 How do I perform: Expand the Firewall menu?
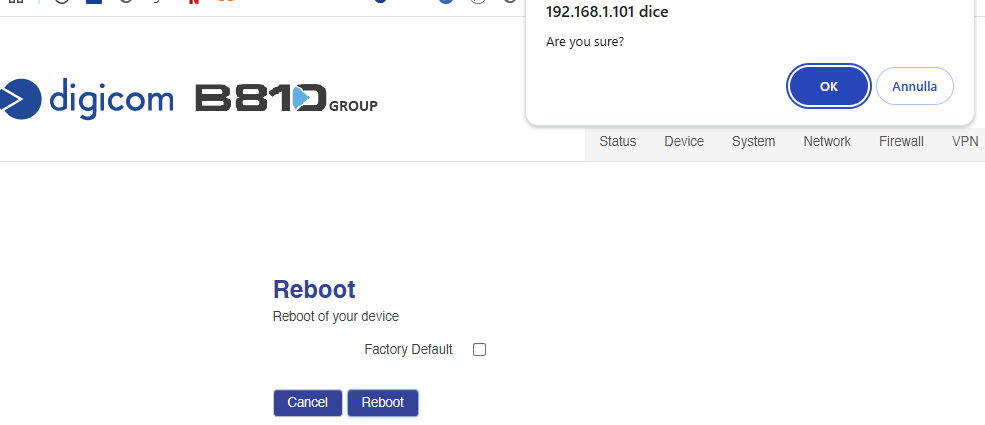tap(901, 141)
